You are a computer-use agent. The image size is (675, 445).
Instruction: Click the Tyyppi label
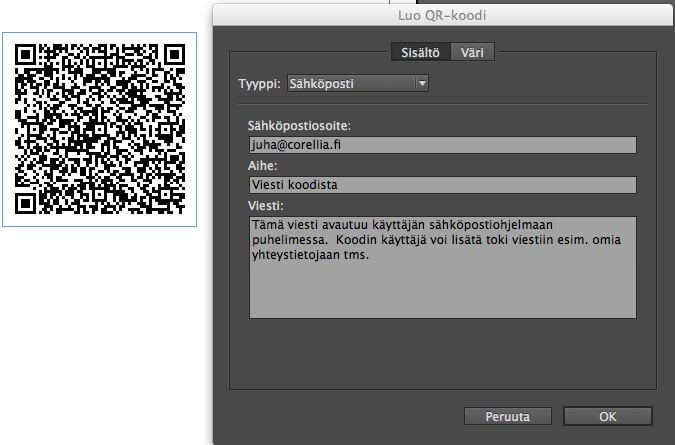coord(260,83)
